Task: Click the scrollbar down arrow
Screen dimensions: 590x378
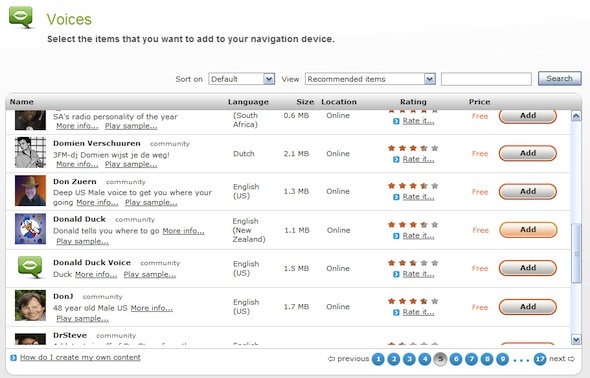Action: (576, 339)
